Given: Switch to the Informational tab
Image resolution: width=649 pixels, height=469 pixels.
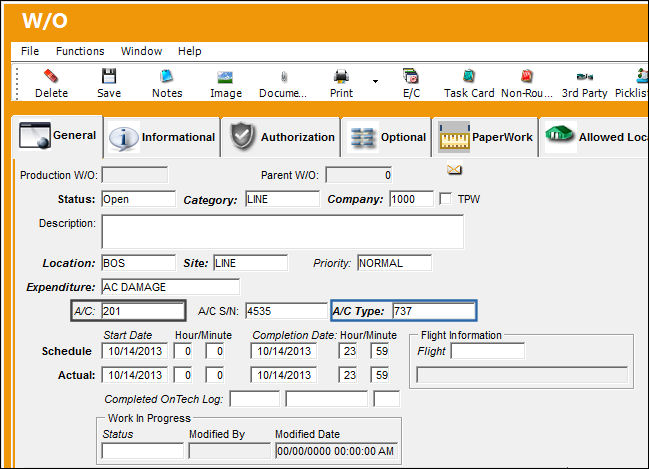Looking at the screenshot, I should pos(162,137).
